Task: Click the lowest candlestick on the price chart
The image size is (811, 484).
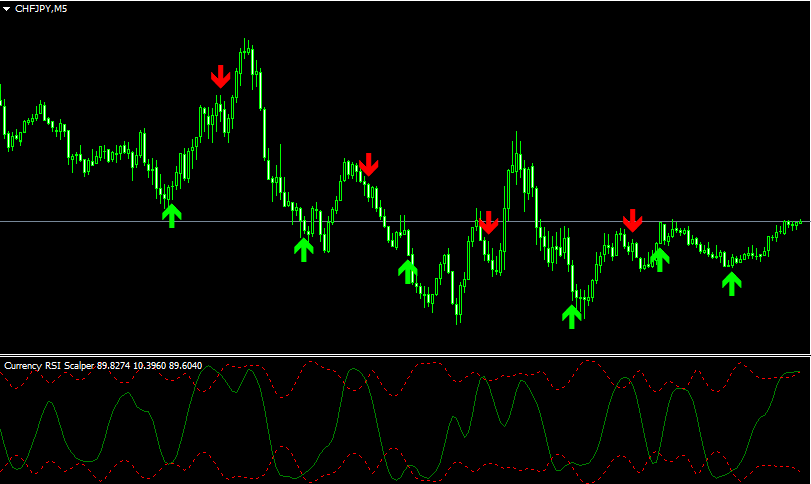Action: (458, 318)
